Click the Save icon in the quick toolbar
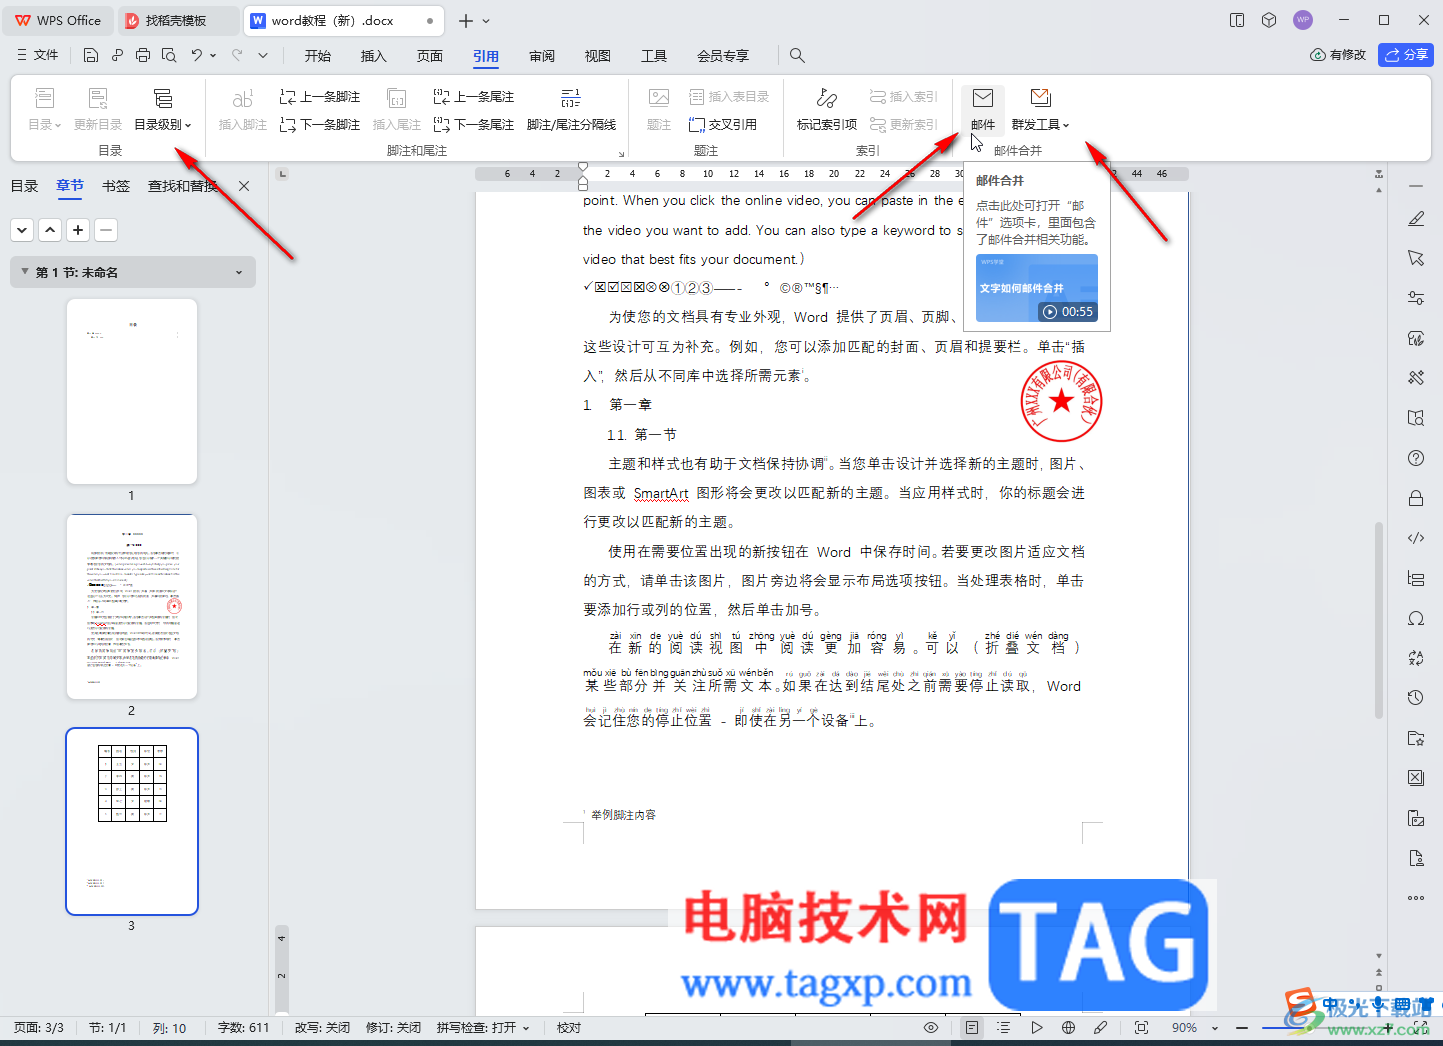The width and height of the screenshot is (1443, 1046). (x=91, y=55)
